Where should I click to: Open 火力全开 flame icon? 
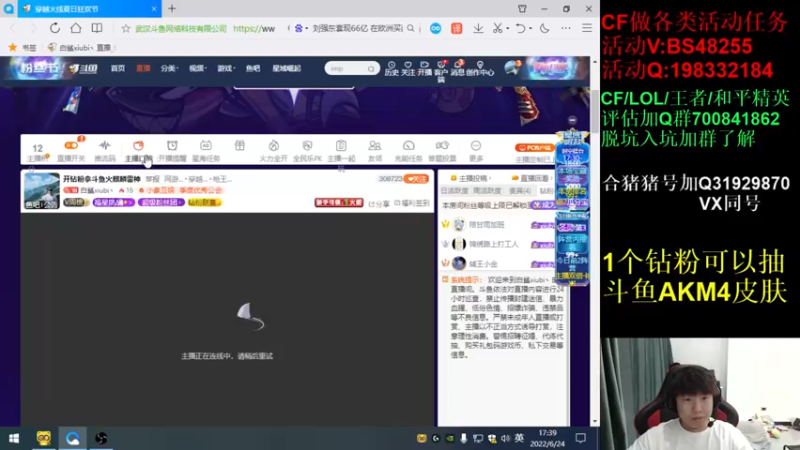(273, 151)
